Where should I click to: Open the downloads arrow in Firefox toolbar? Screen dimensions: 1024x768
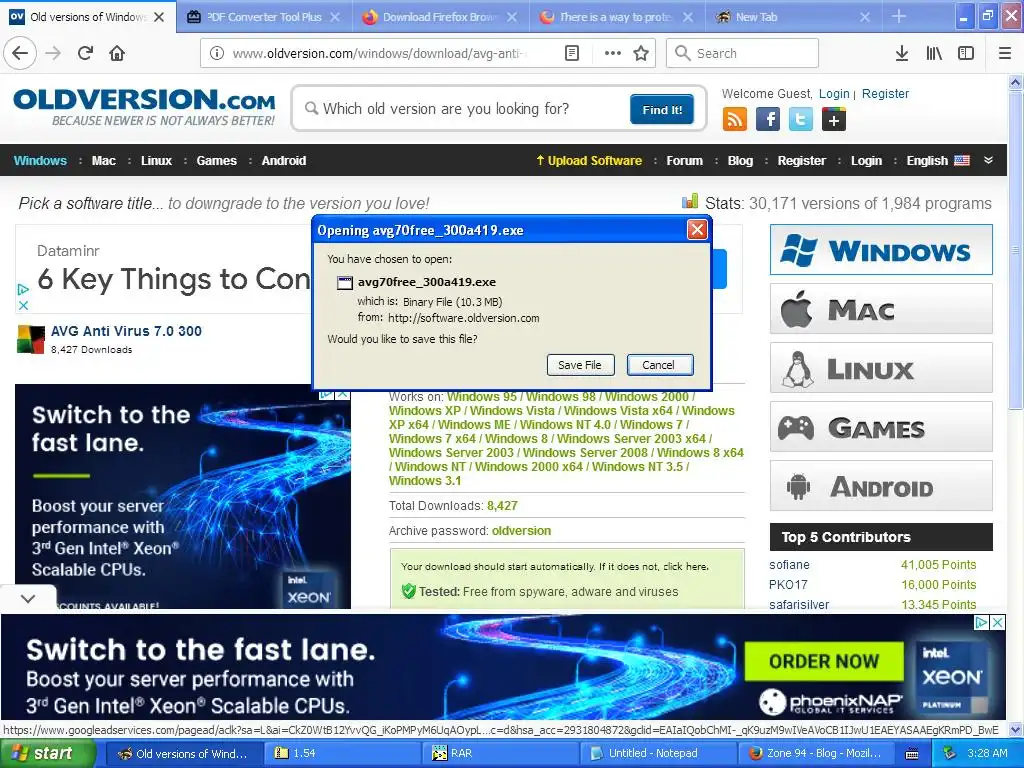click(x=902, y=53)
